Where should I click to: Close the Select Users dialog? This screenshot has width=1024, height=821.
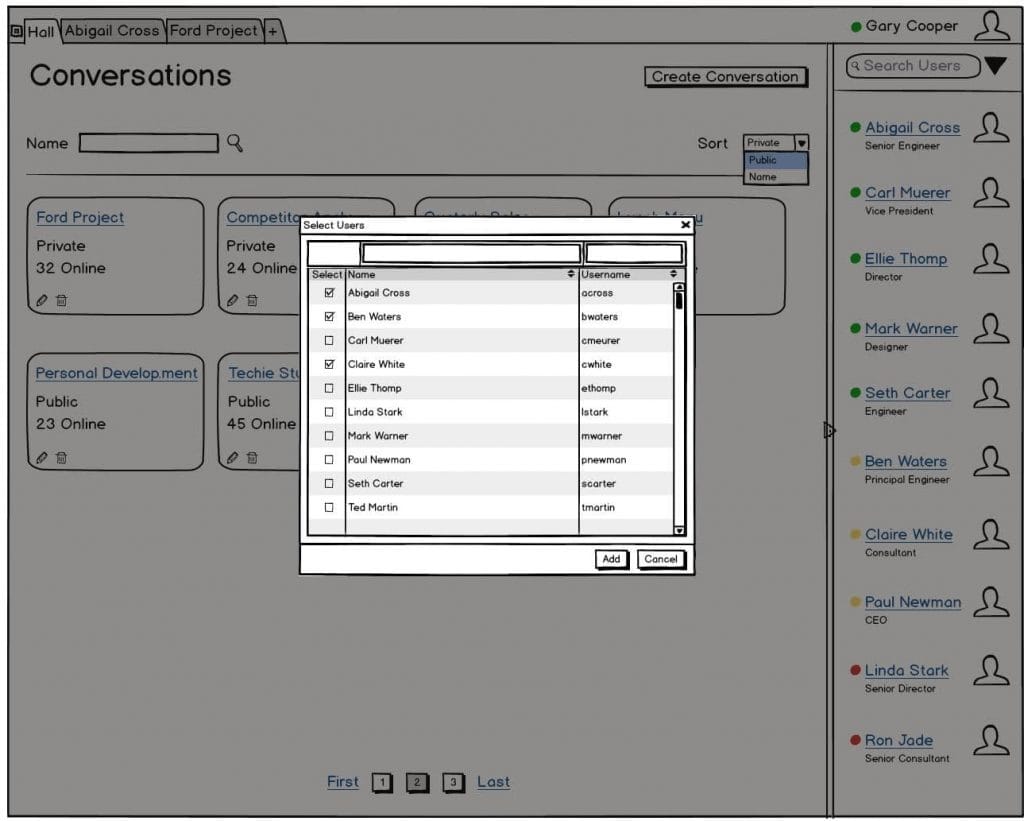pos(685,225)
